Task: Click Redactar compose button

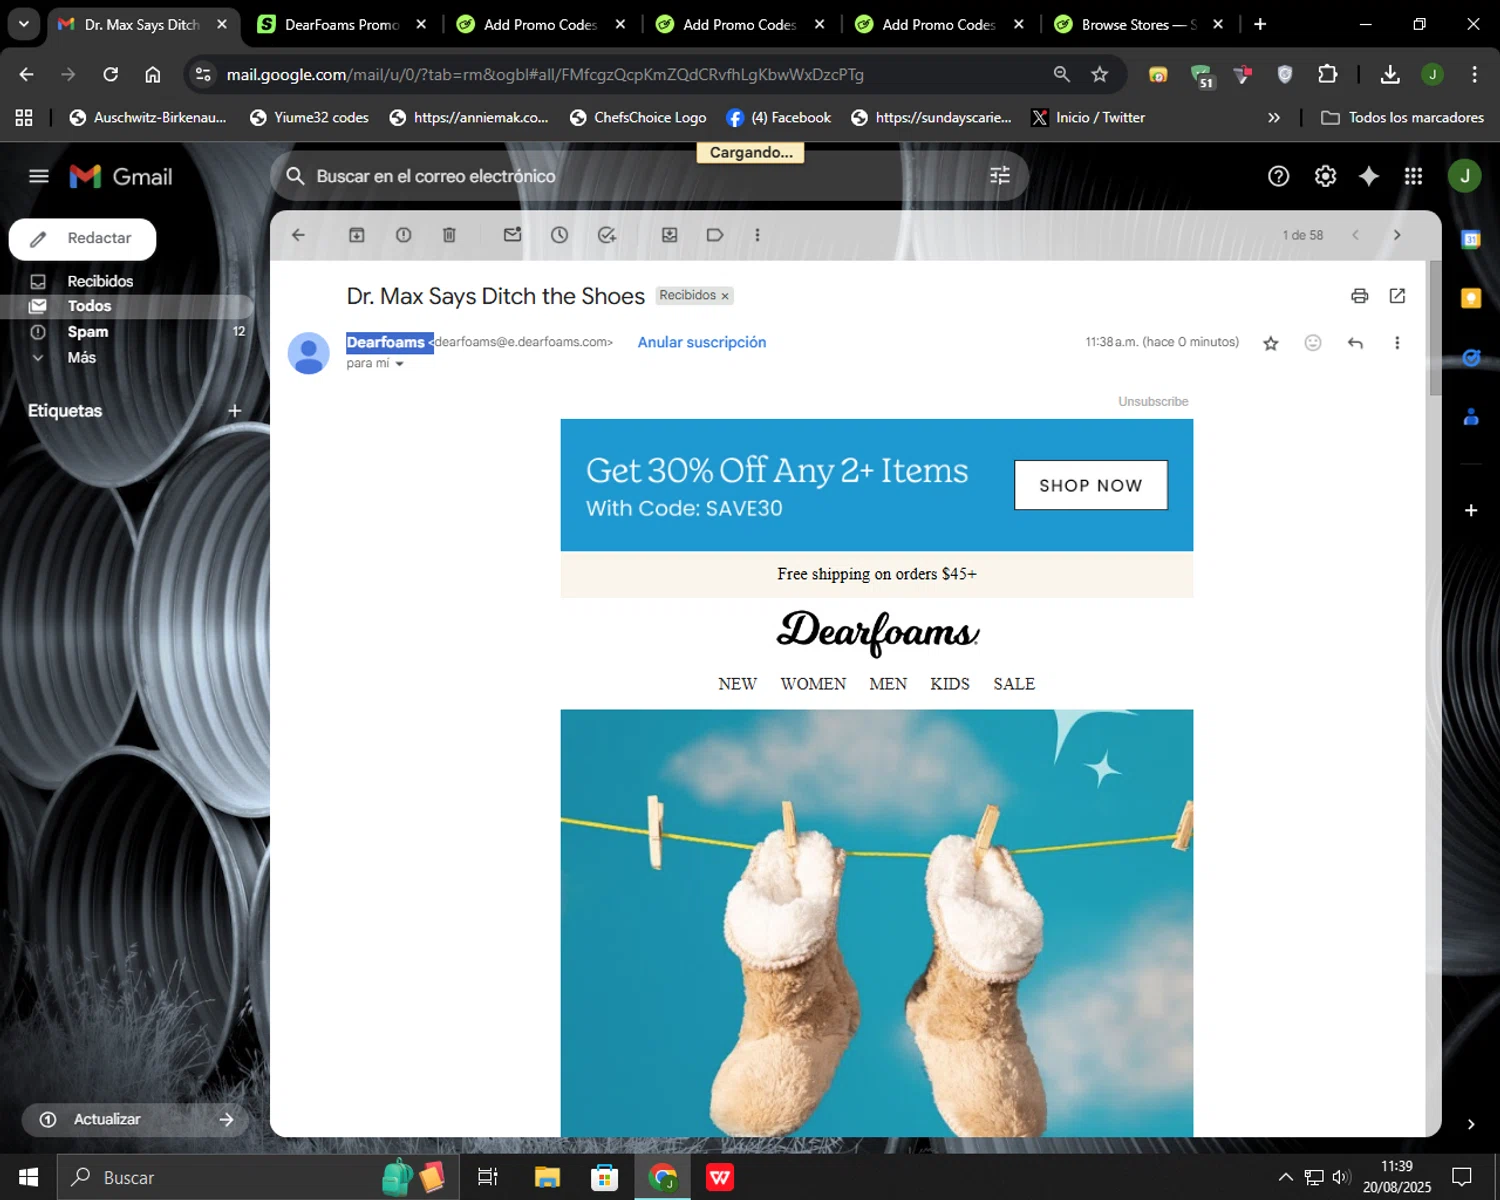Action: (83, 239)
